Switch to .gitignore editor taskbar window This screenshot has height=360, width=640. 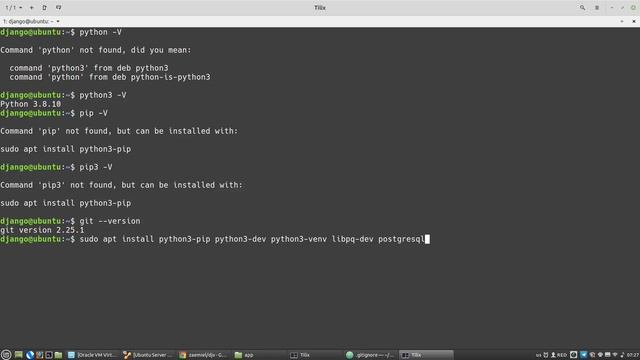pyautogui.click(x=370, y=355)
